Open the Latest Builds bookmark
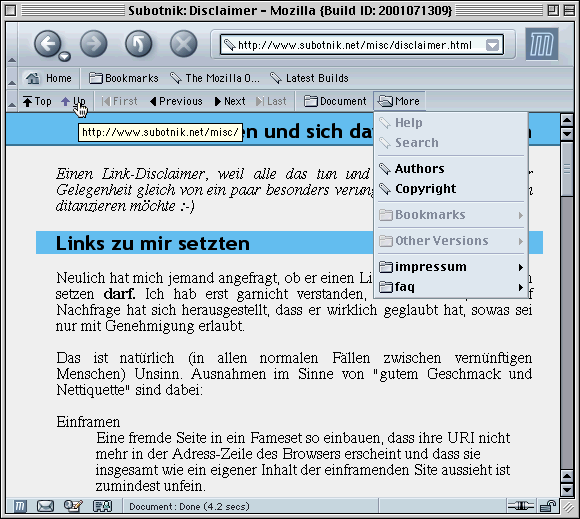580x519 pixels. tap(309, 78)
